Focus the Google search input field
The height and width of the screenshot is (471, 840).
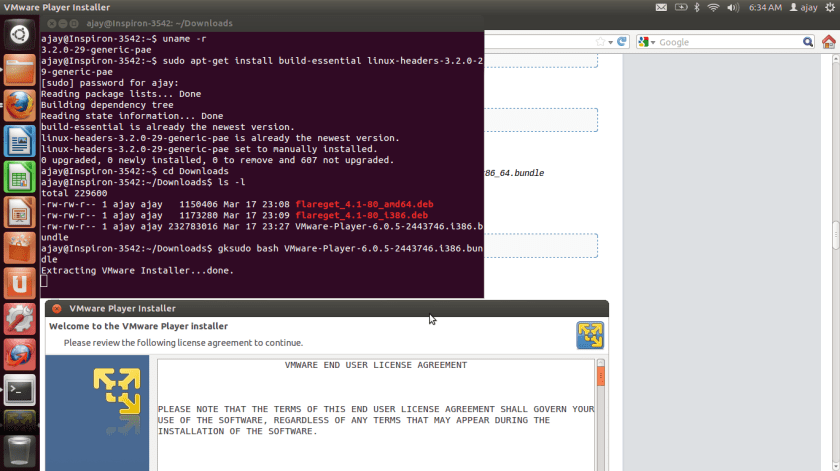729,42
